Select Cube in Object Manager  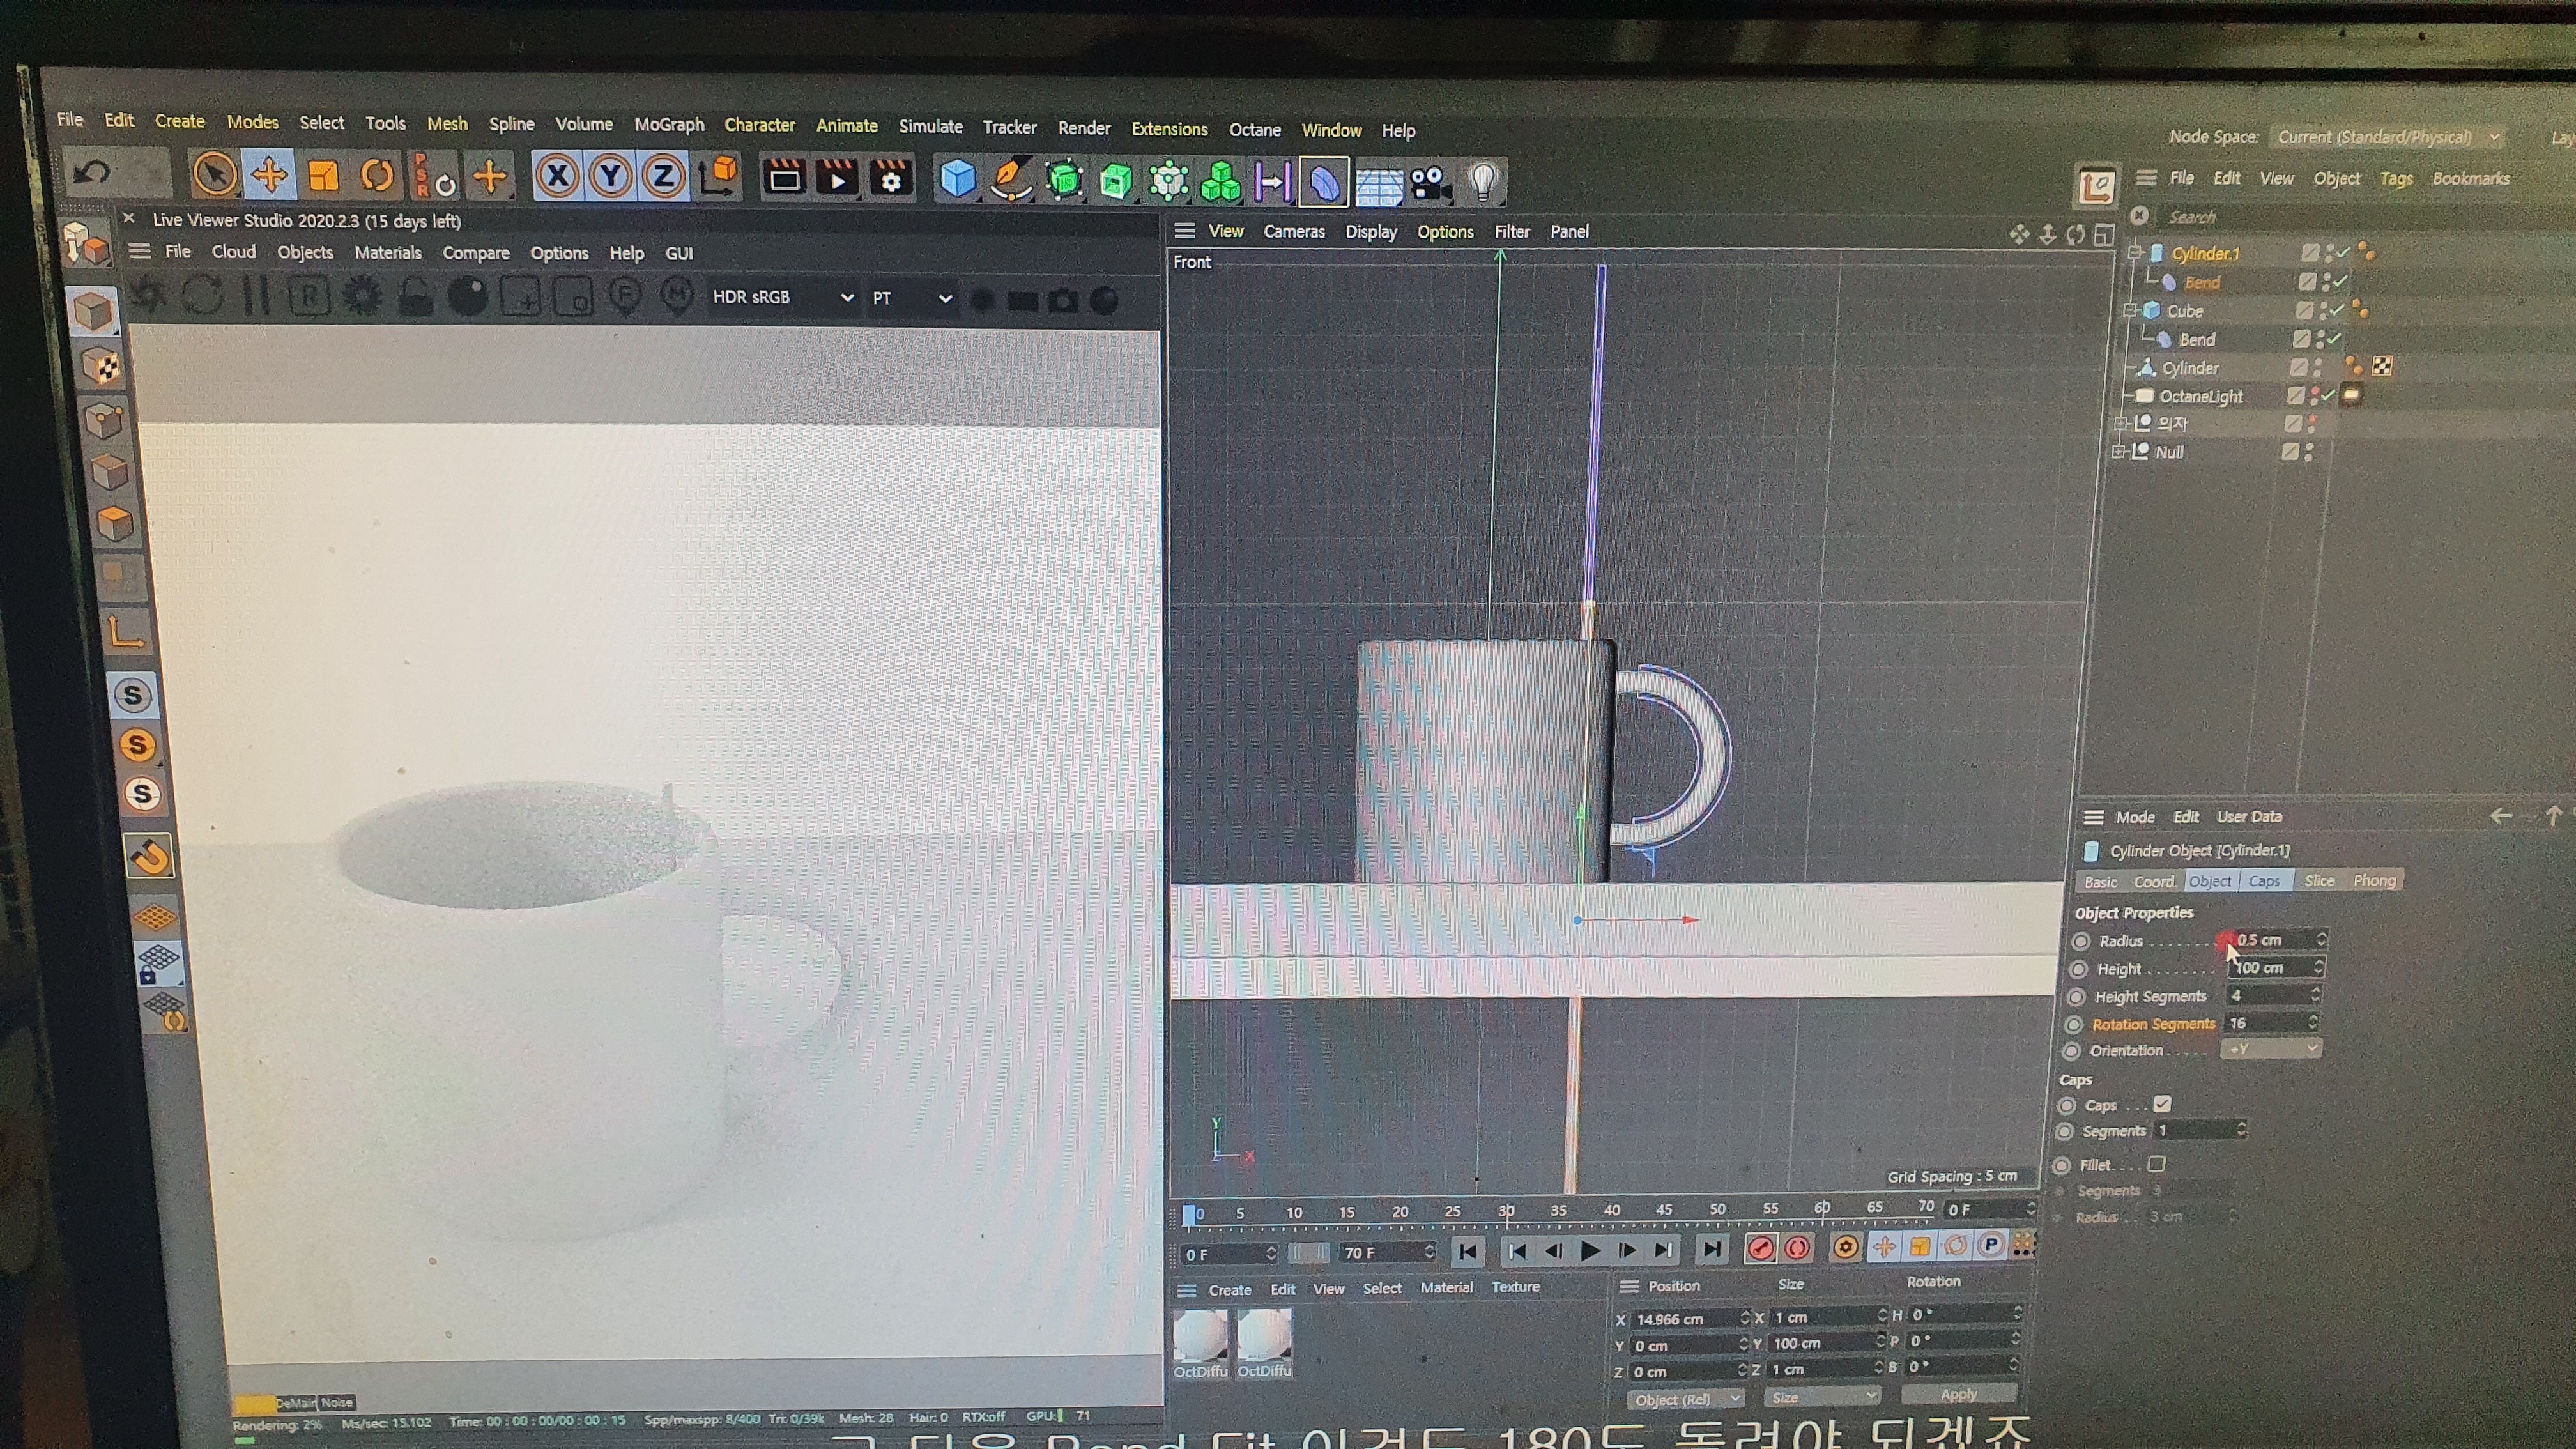(2184, 311)
